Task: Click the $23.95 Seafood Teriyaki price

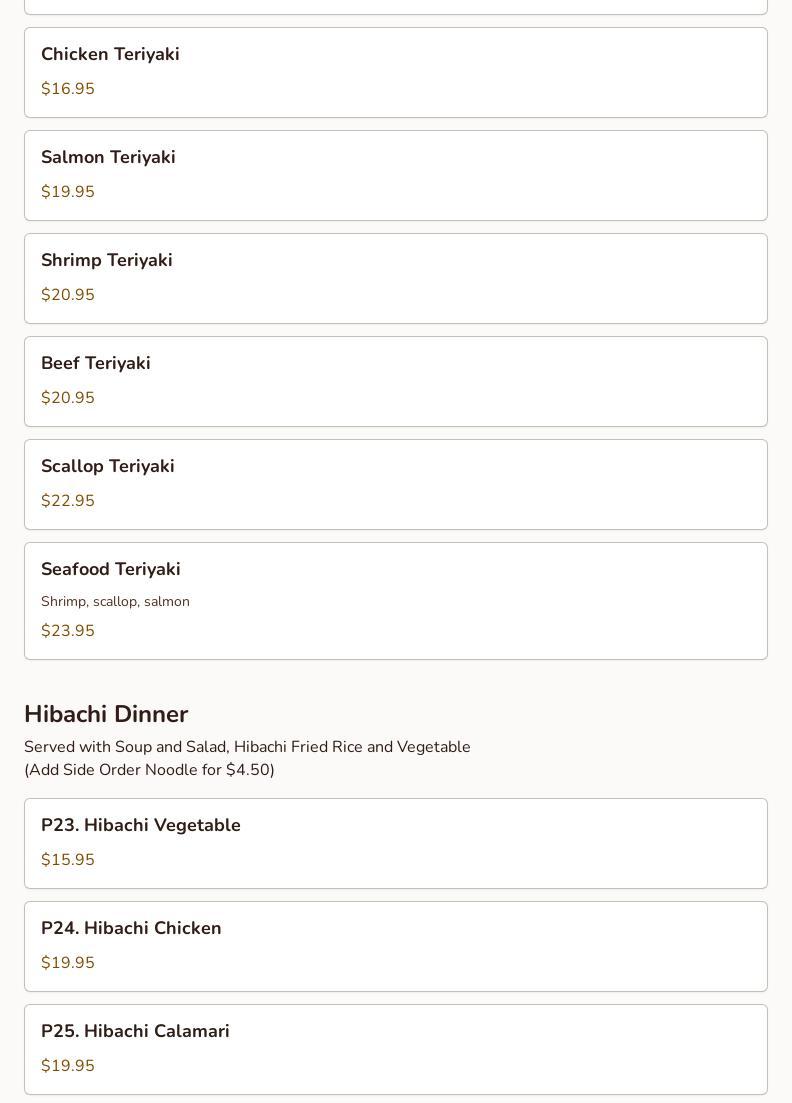Action: pos(68,631)
